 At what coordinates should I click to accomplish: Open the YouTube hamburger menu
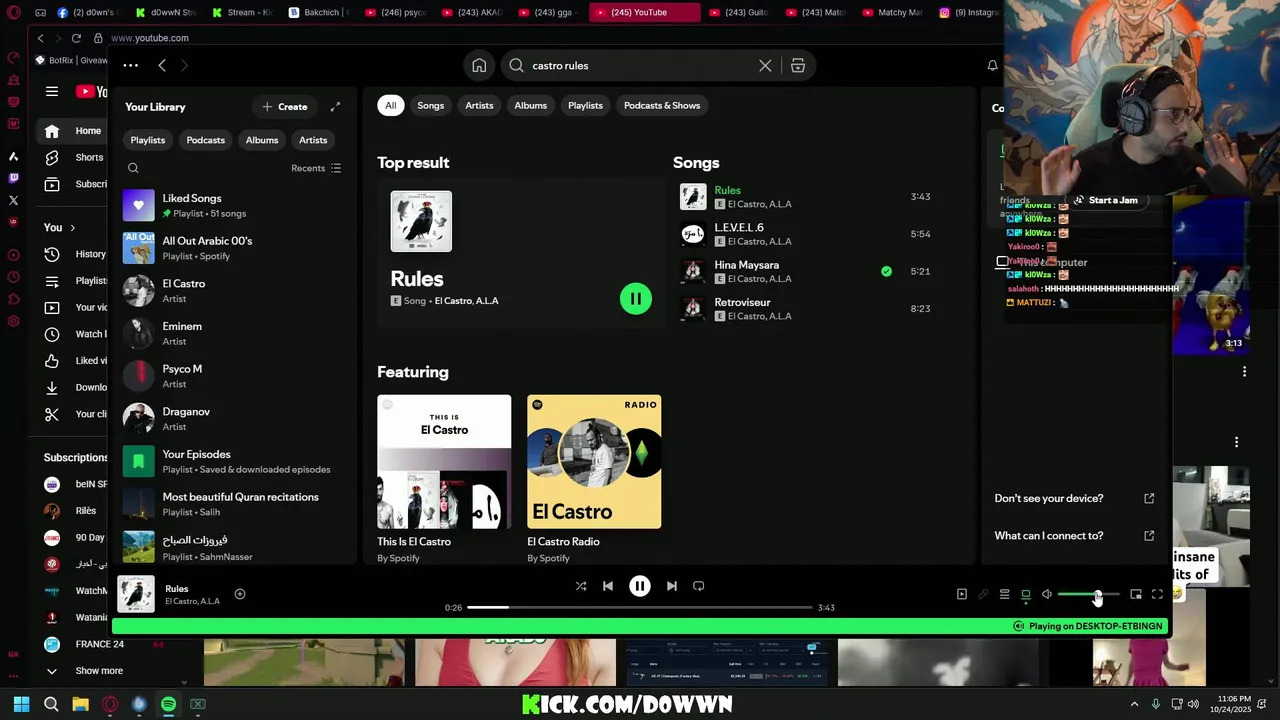52,91
